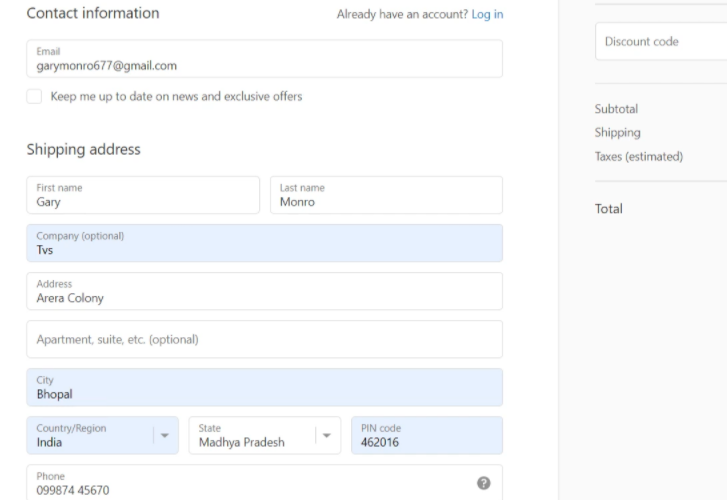Click the Country/Region dropdown arrow icon
Screen dimensions: 727x500
click(163, 435)
